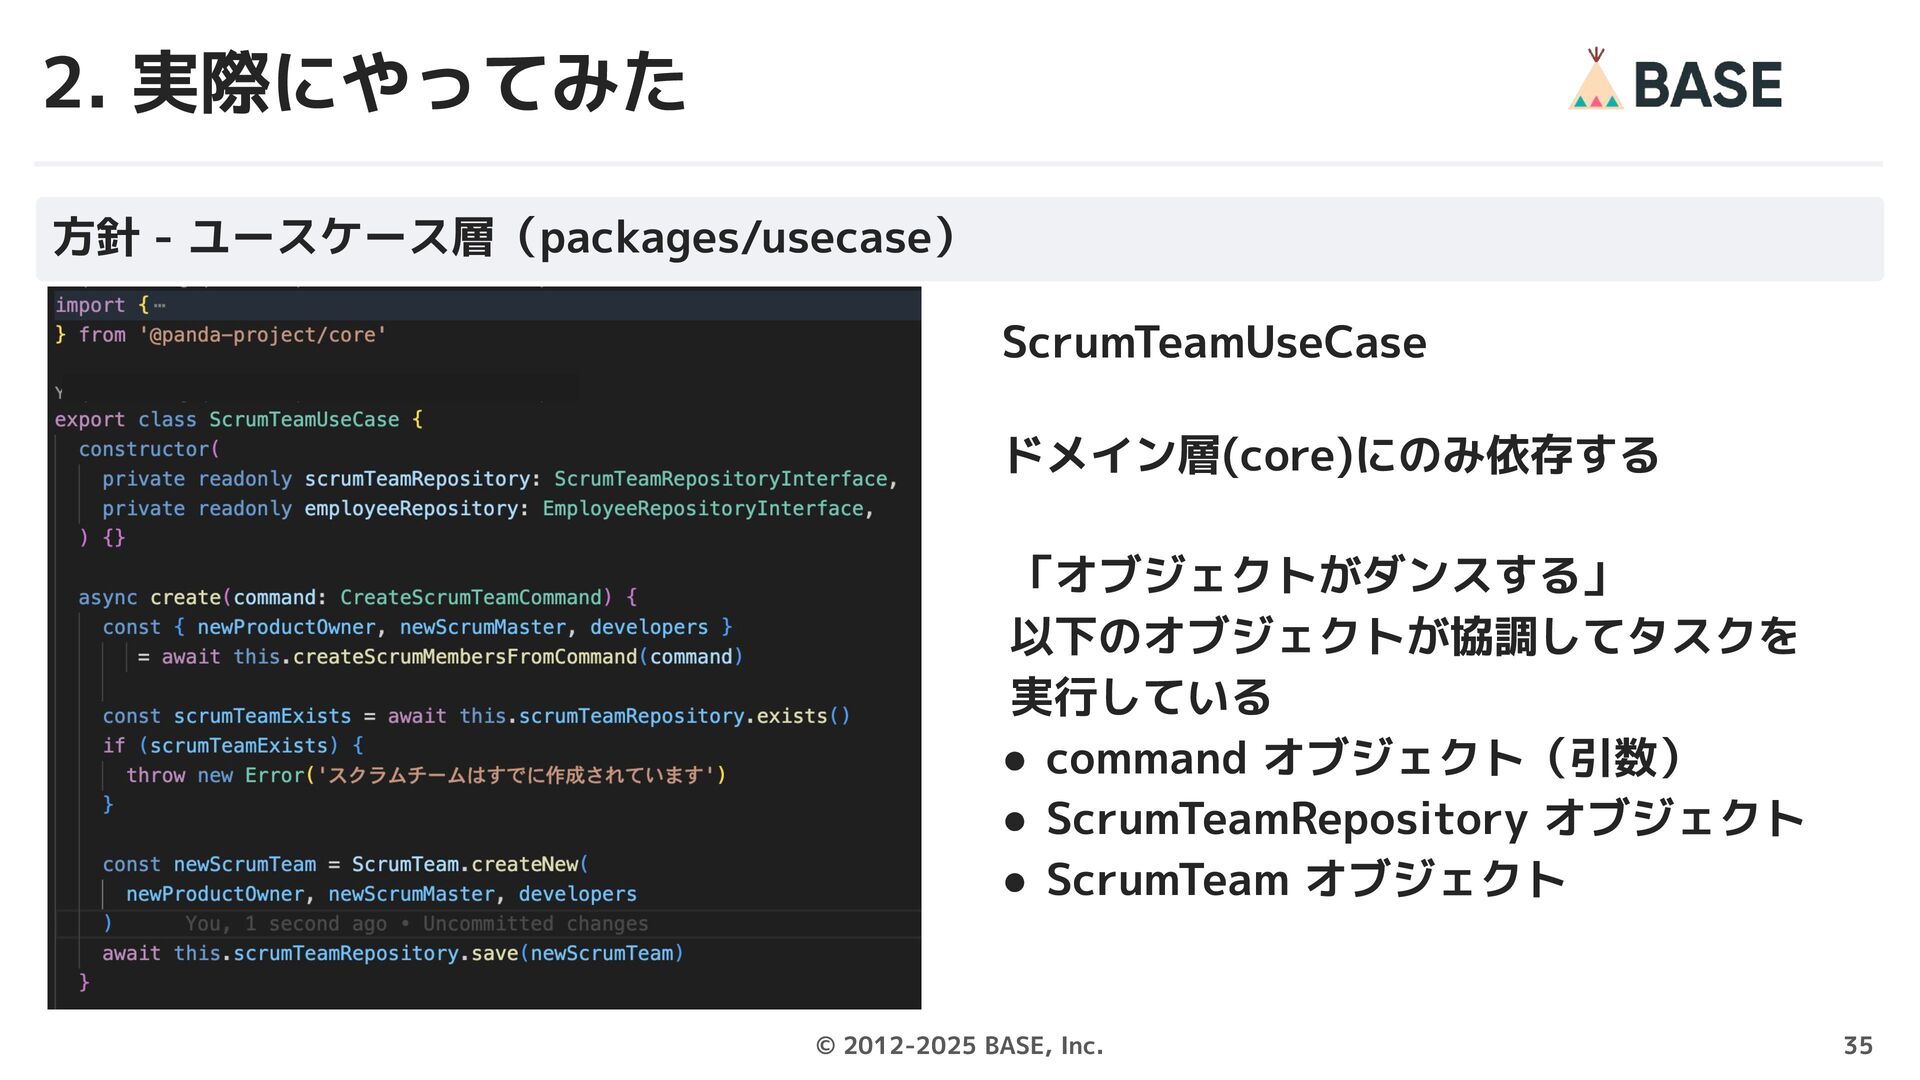Click the CreateScrumTeamCommand parameter type

coord(470,597)
